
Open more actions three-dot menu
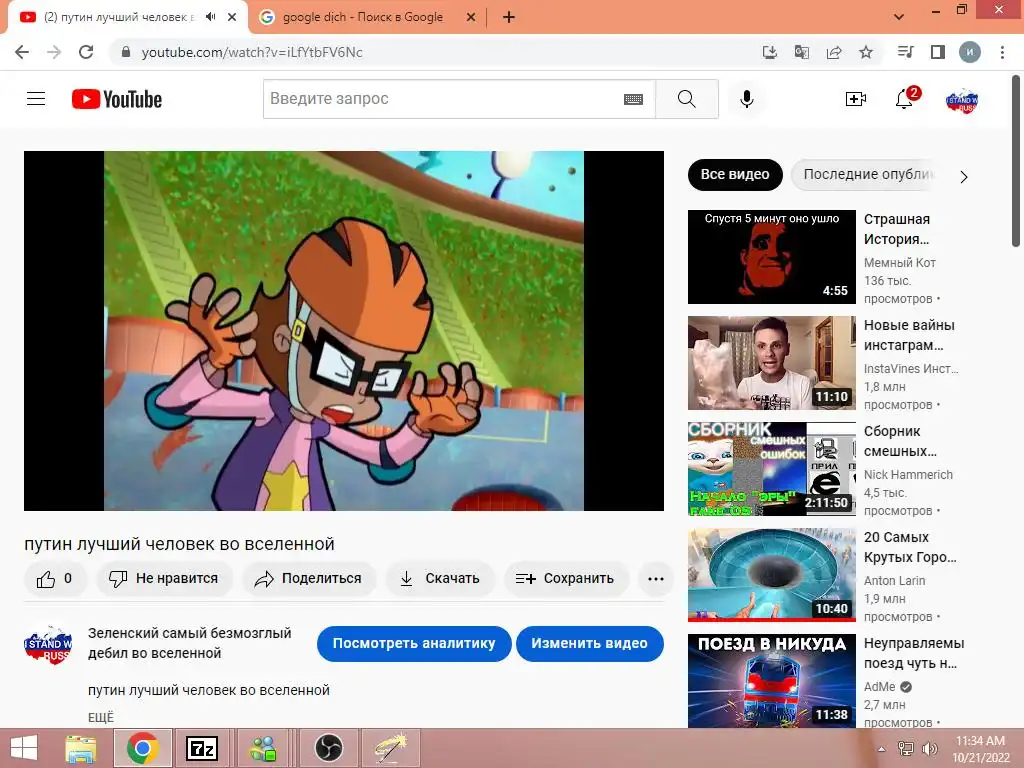(x=656, y=579)
